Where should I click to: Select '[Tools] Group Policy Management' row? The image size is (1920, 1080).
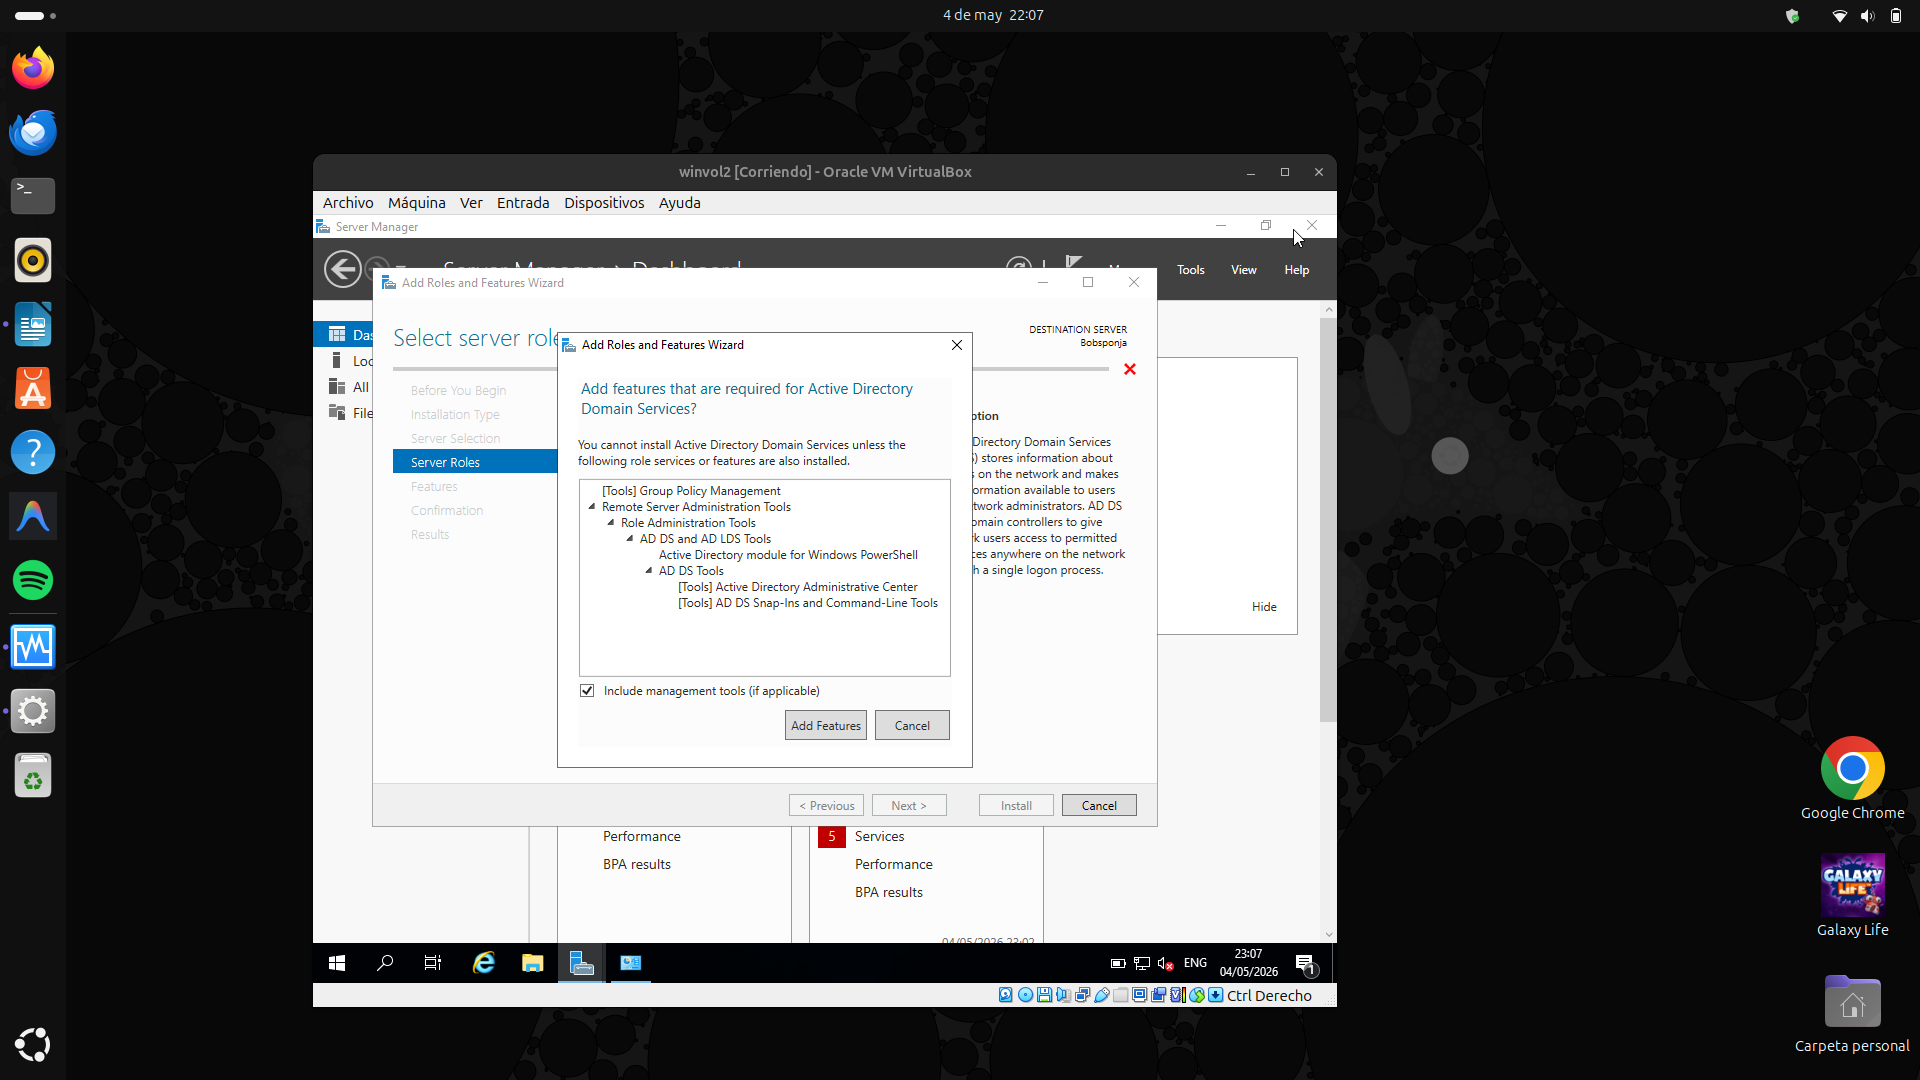click(x=691, y=491)
